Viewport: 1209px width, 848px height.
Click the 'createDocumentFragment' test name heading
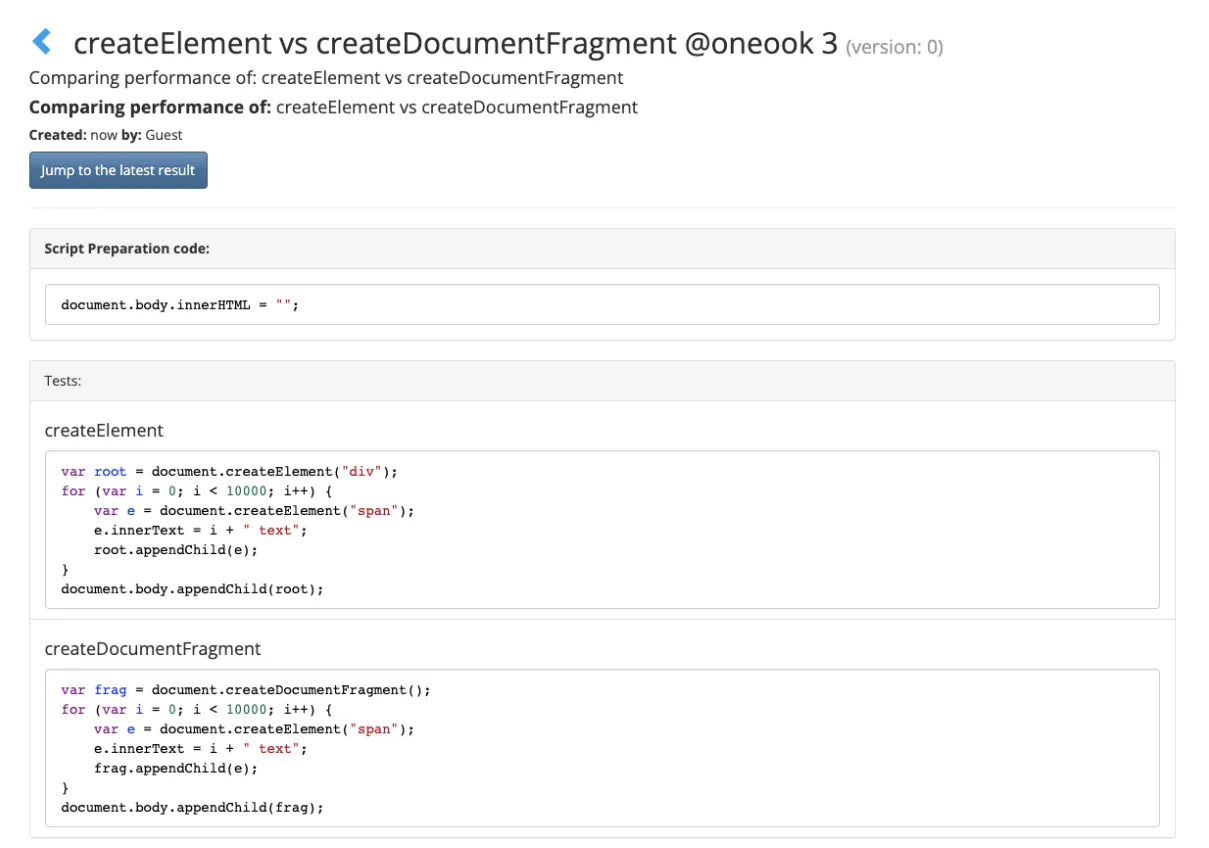pos(153,648)
